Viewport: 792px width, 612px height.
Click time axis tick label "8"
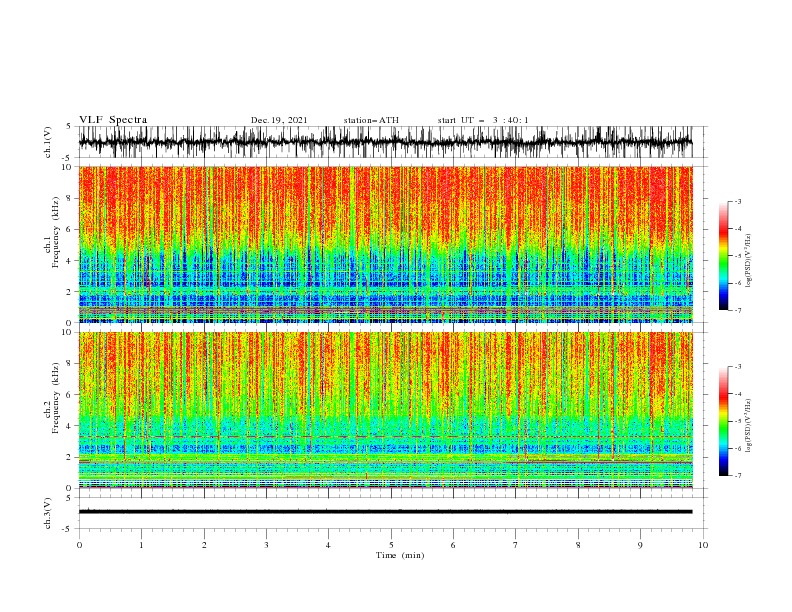pyautogui.click(x=578, y=545)
